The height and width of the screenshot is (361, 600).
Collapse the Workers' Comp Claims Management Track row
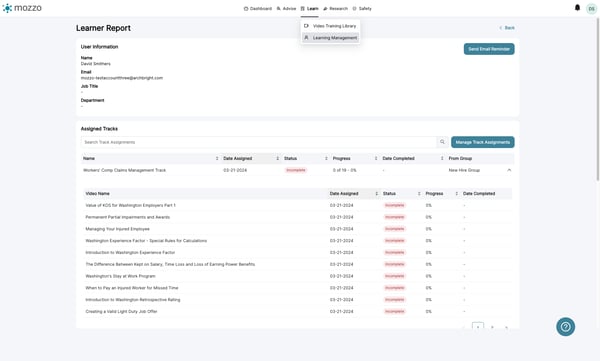[x=509, y=170]
